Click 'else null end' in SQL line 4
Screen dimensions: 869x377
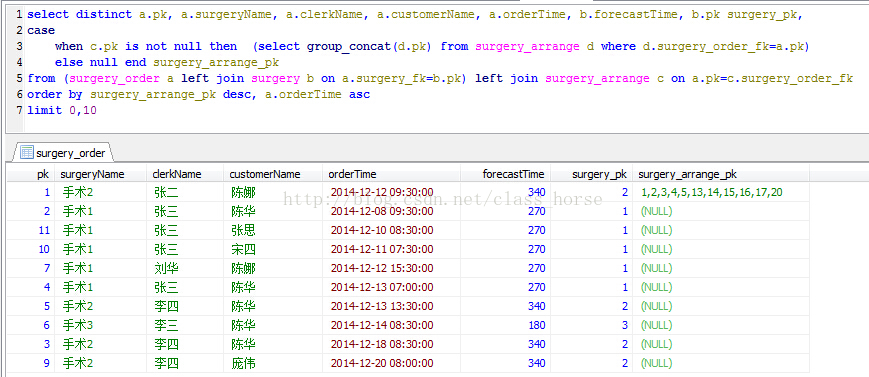tap(101, 62)
